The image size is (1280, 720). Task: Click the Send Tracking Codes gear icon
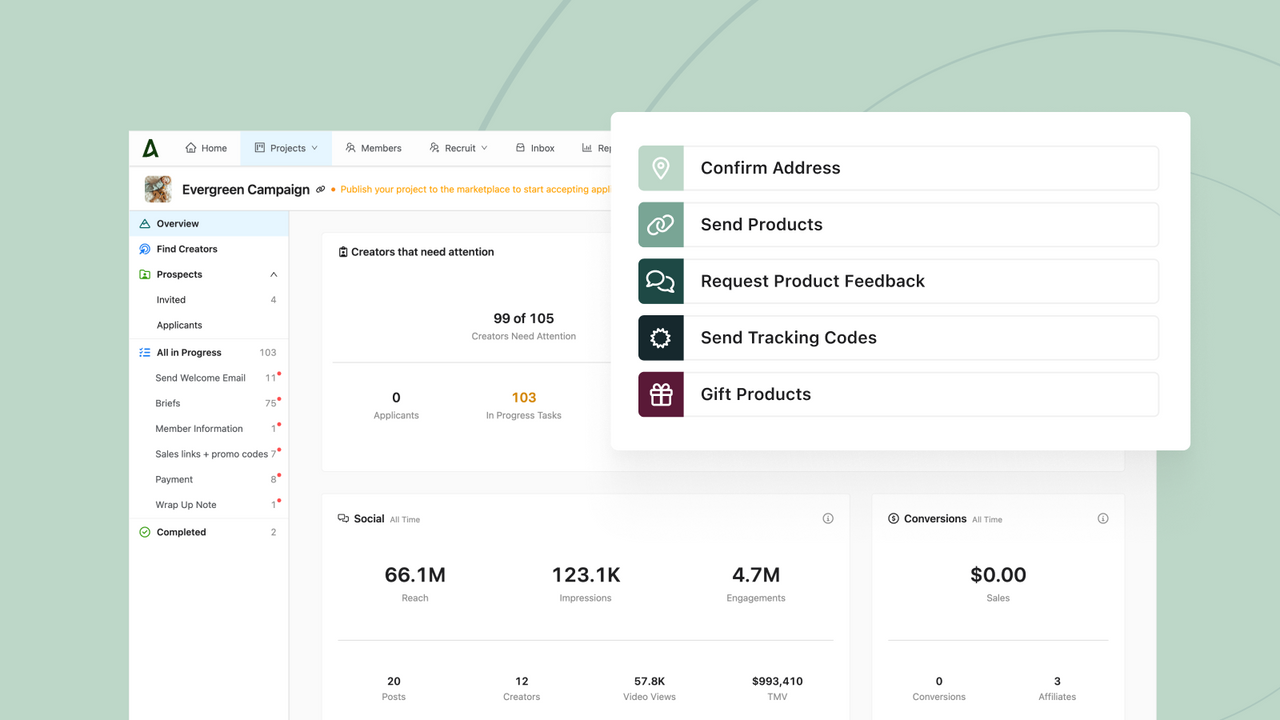pyautogui.click(x=660, y=337)
